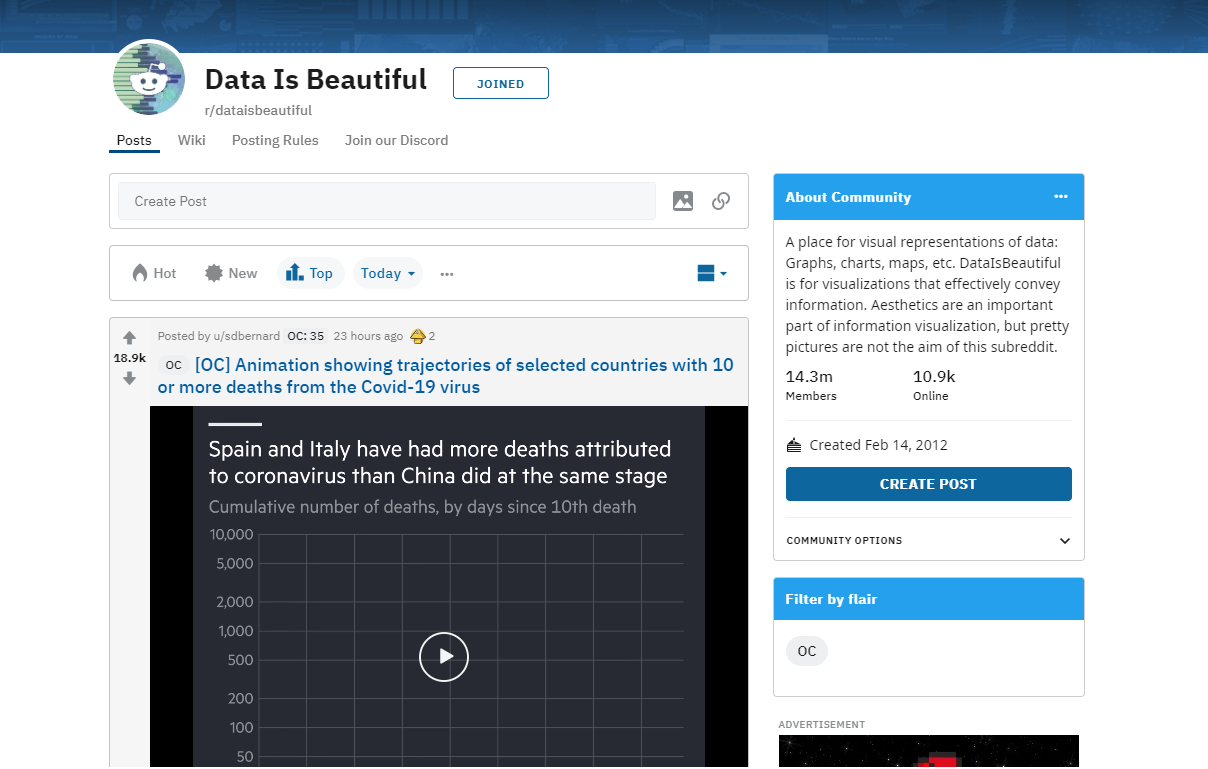Image resolution: width=1208 pixels, height=769 pixels.
Task: Click the 18.9k vote score
Action: [129, 358]
